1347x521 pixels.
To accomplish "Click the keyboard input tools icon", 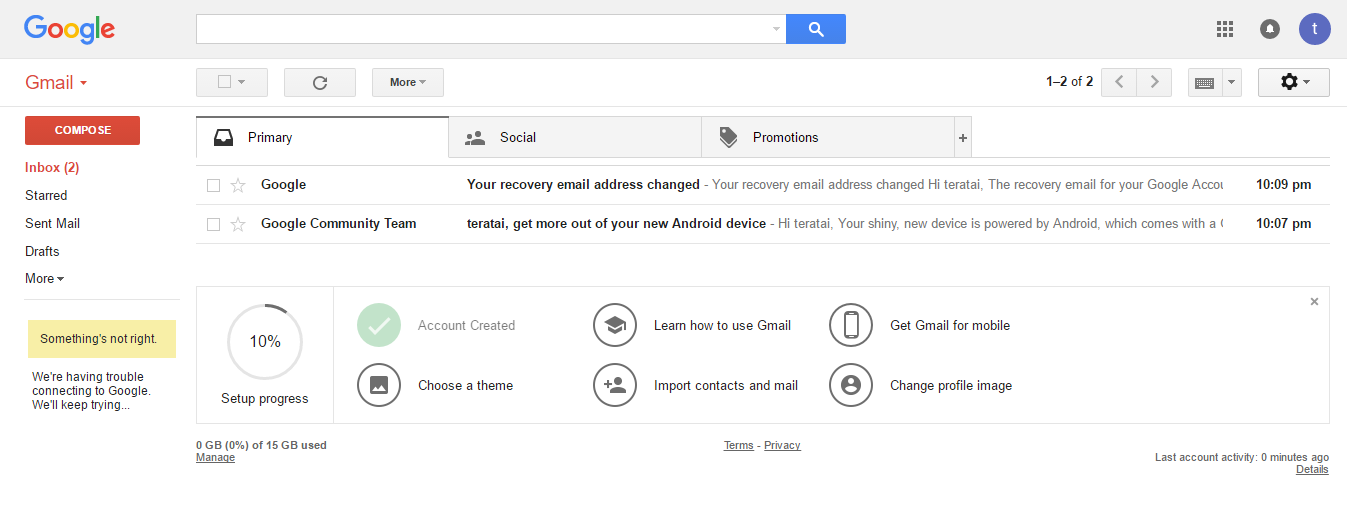I will point(1205,83).
